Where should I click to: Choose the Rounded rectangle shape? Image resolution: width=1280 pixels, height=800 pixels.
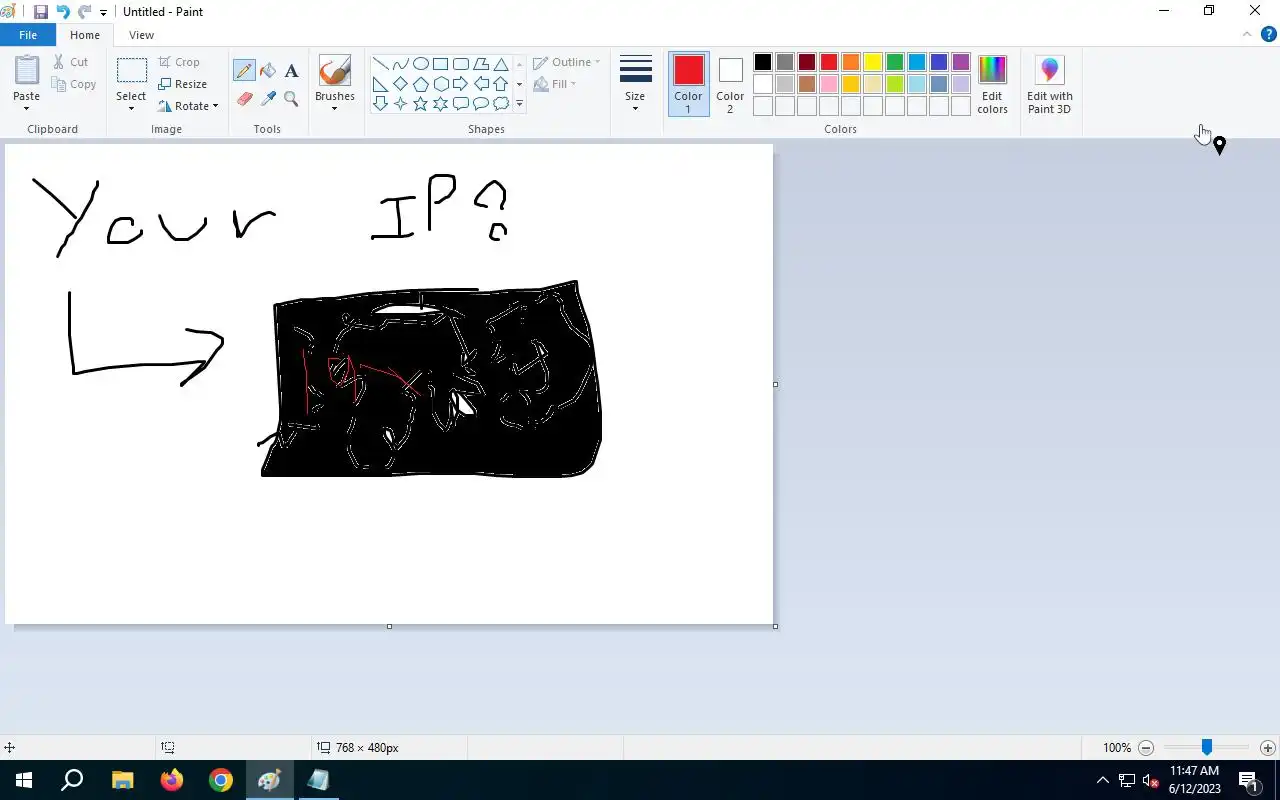460,64
